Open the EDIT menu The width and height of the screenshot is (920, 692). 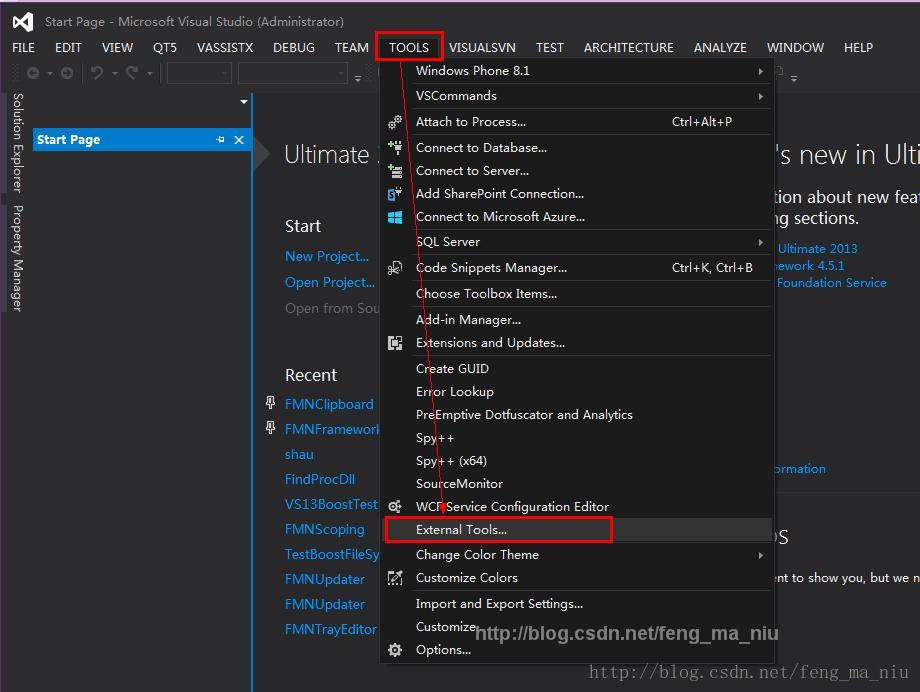[x=68, y=48]
